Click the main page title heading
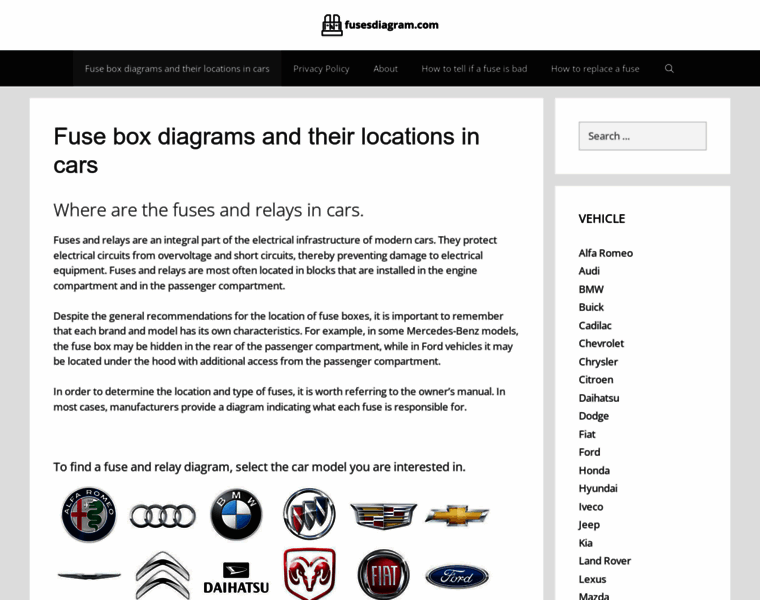This screenshot has width=760, height=600. coord(266,151)
